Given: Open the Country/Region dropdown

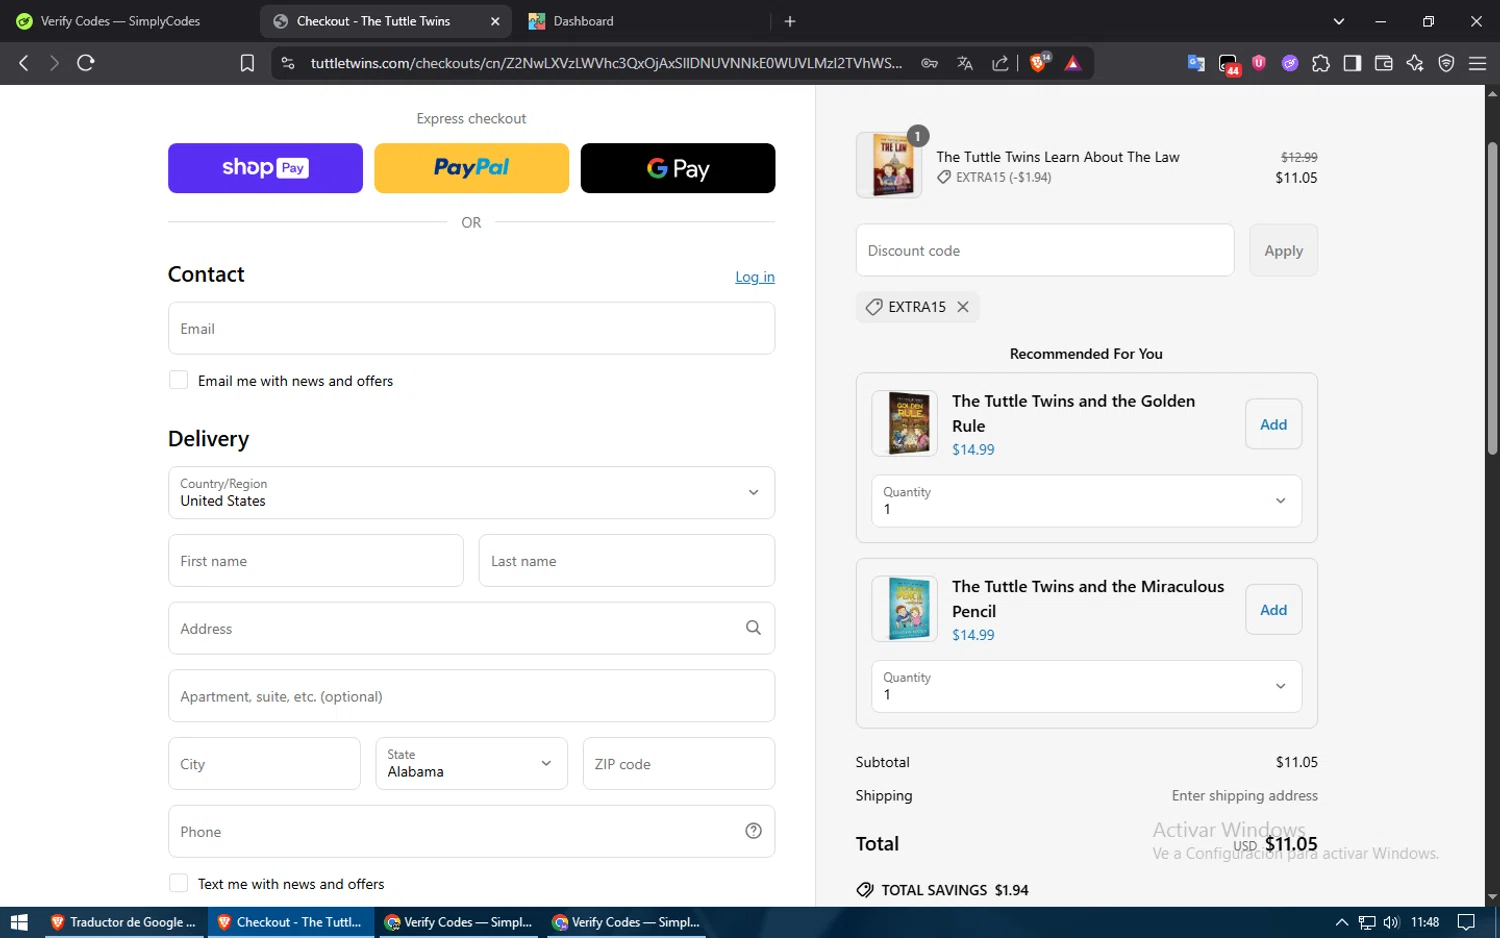Looking at the screenshot, I should pyautogui.click(x=471, y=492).
